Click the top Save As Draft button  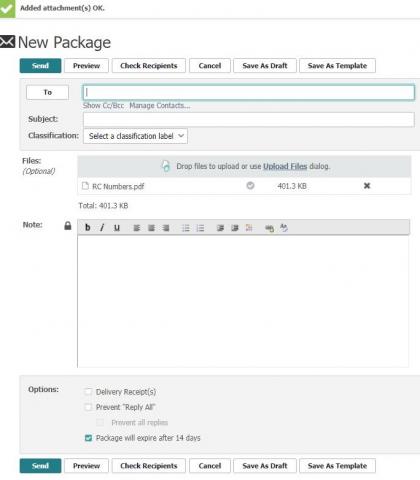[265, 66]
